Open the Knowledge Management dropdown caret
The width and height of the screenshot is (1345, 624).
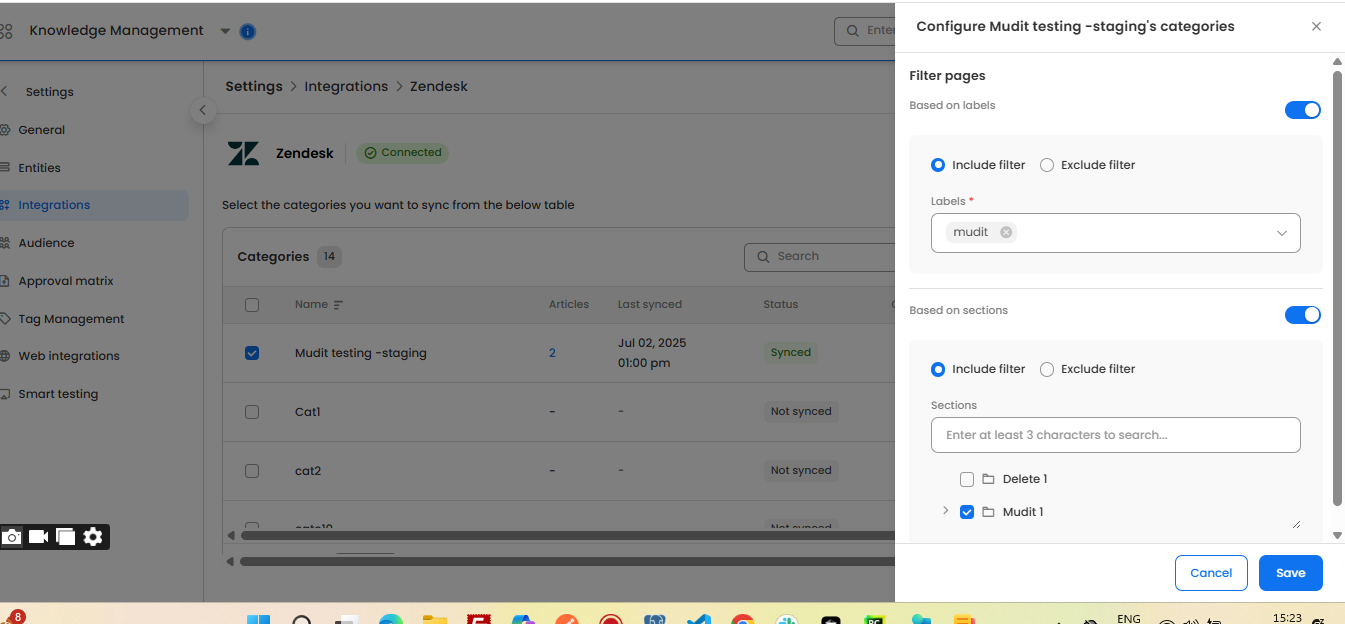click(224, 31)
